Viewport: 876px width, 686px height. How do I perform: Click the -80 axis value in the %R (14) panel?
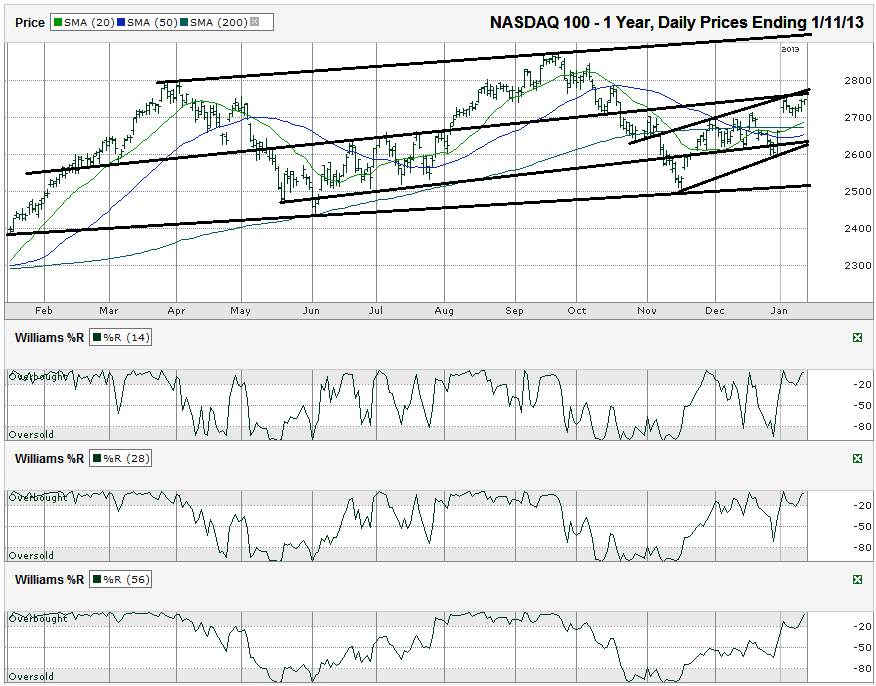(863, 427)
